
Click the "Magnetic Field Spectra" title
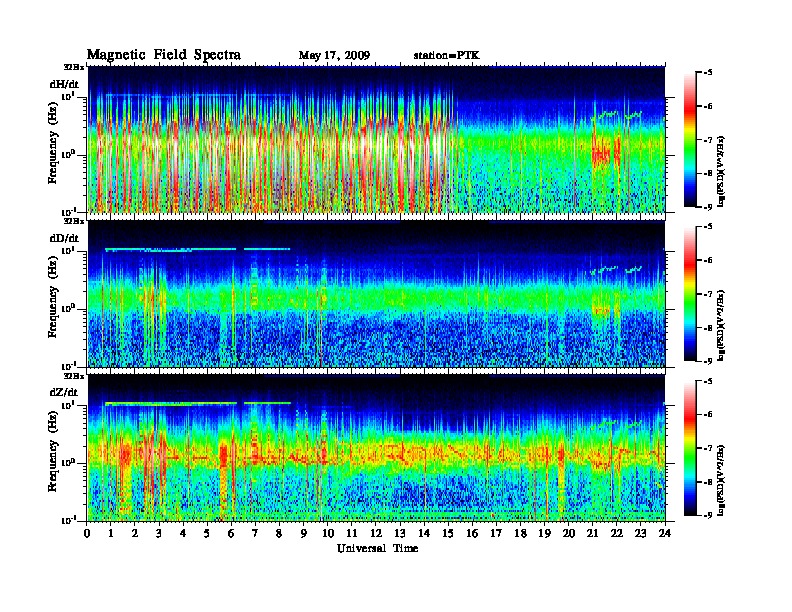pos(164,55)
